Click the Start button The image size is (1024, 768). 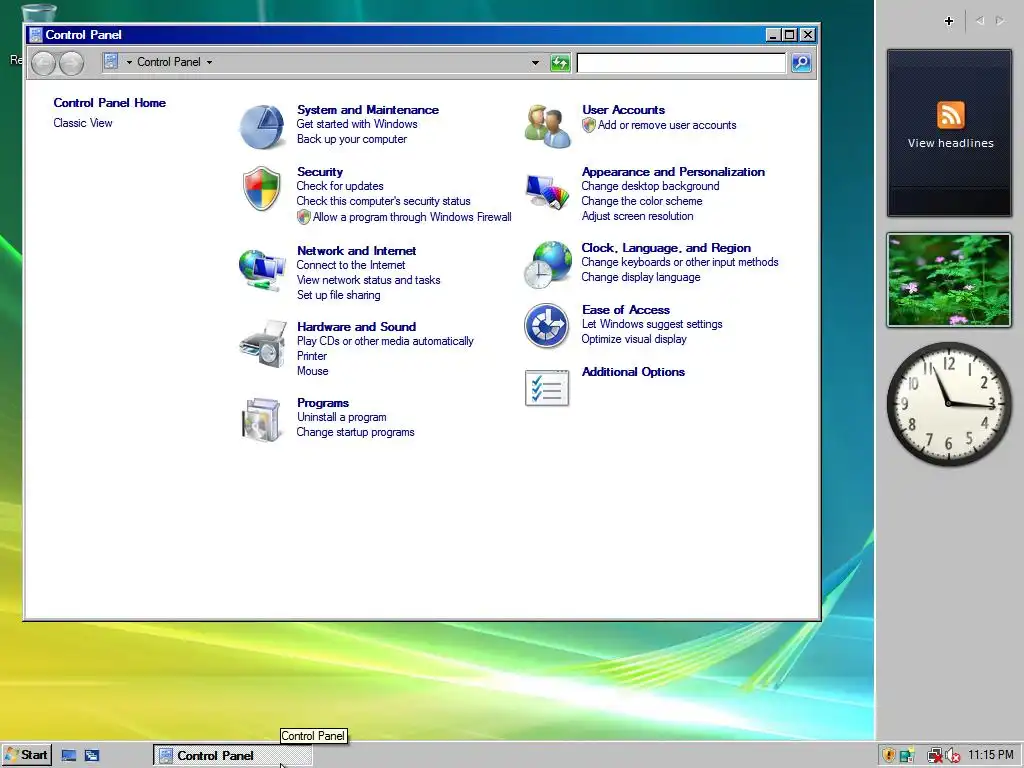(27, 756)
